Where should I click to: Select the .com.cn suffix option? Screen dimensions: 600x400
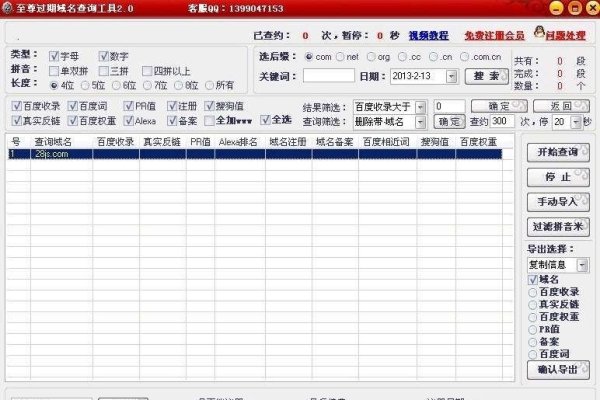coord(464,57)
